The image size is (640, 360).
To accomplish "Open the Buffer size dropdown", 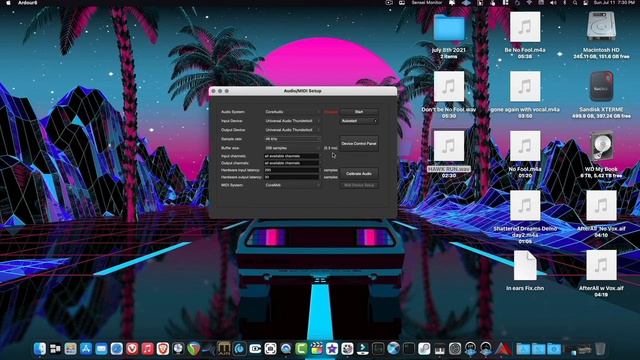I will coord(292,148).
